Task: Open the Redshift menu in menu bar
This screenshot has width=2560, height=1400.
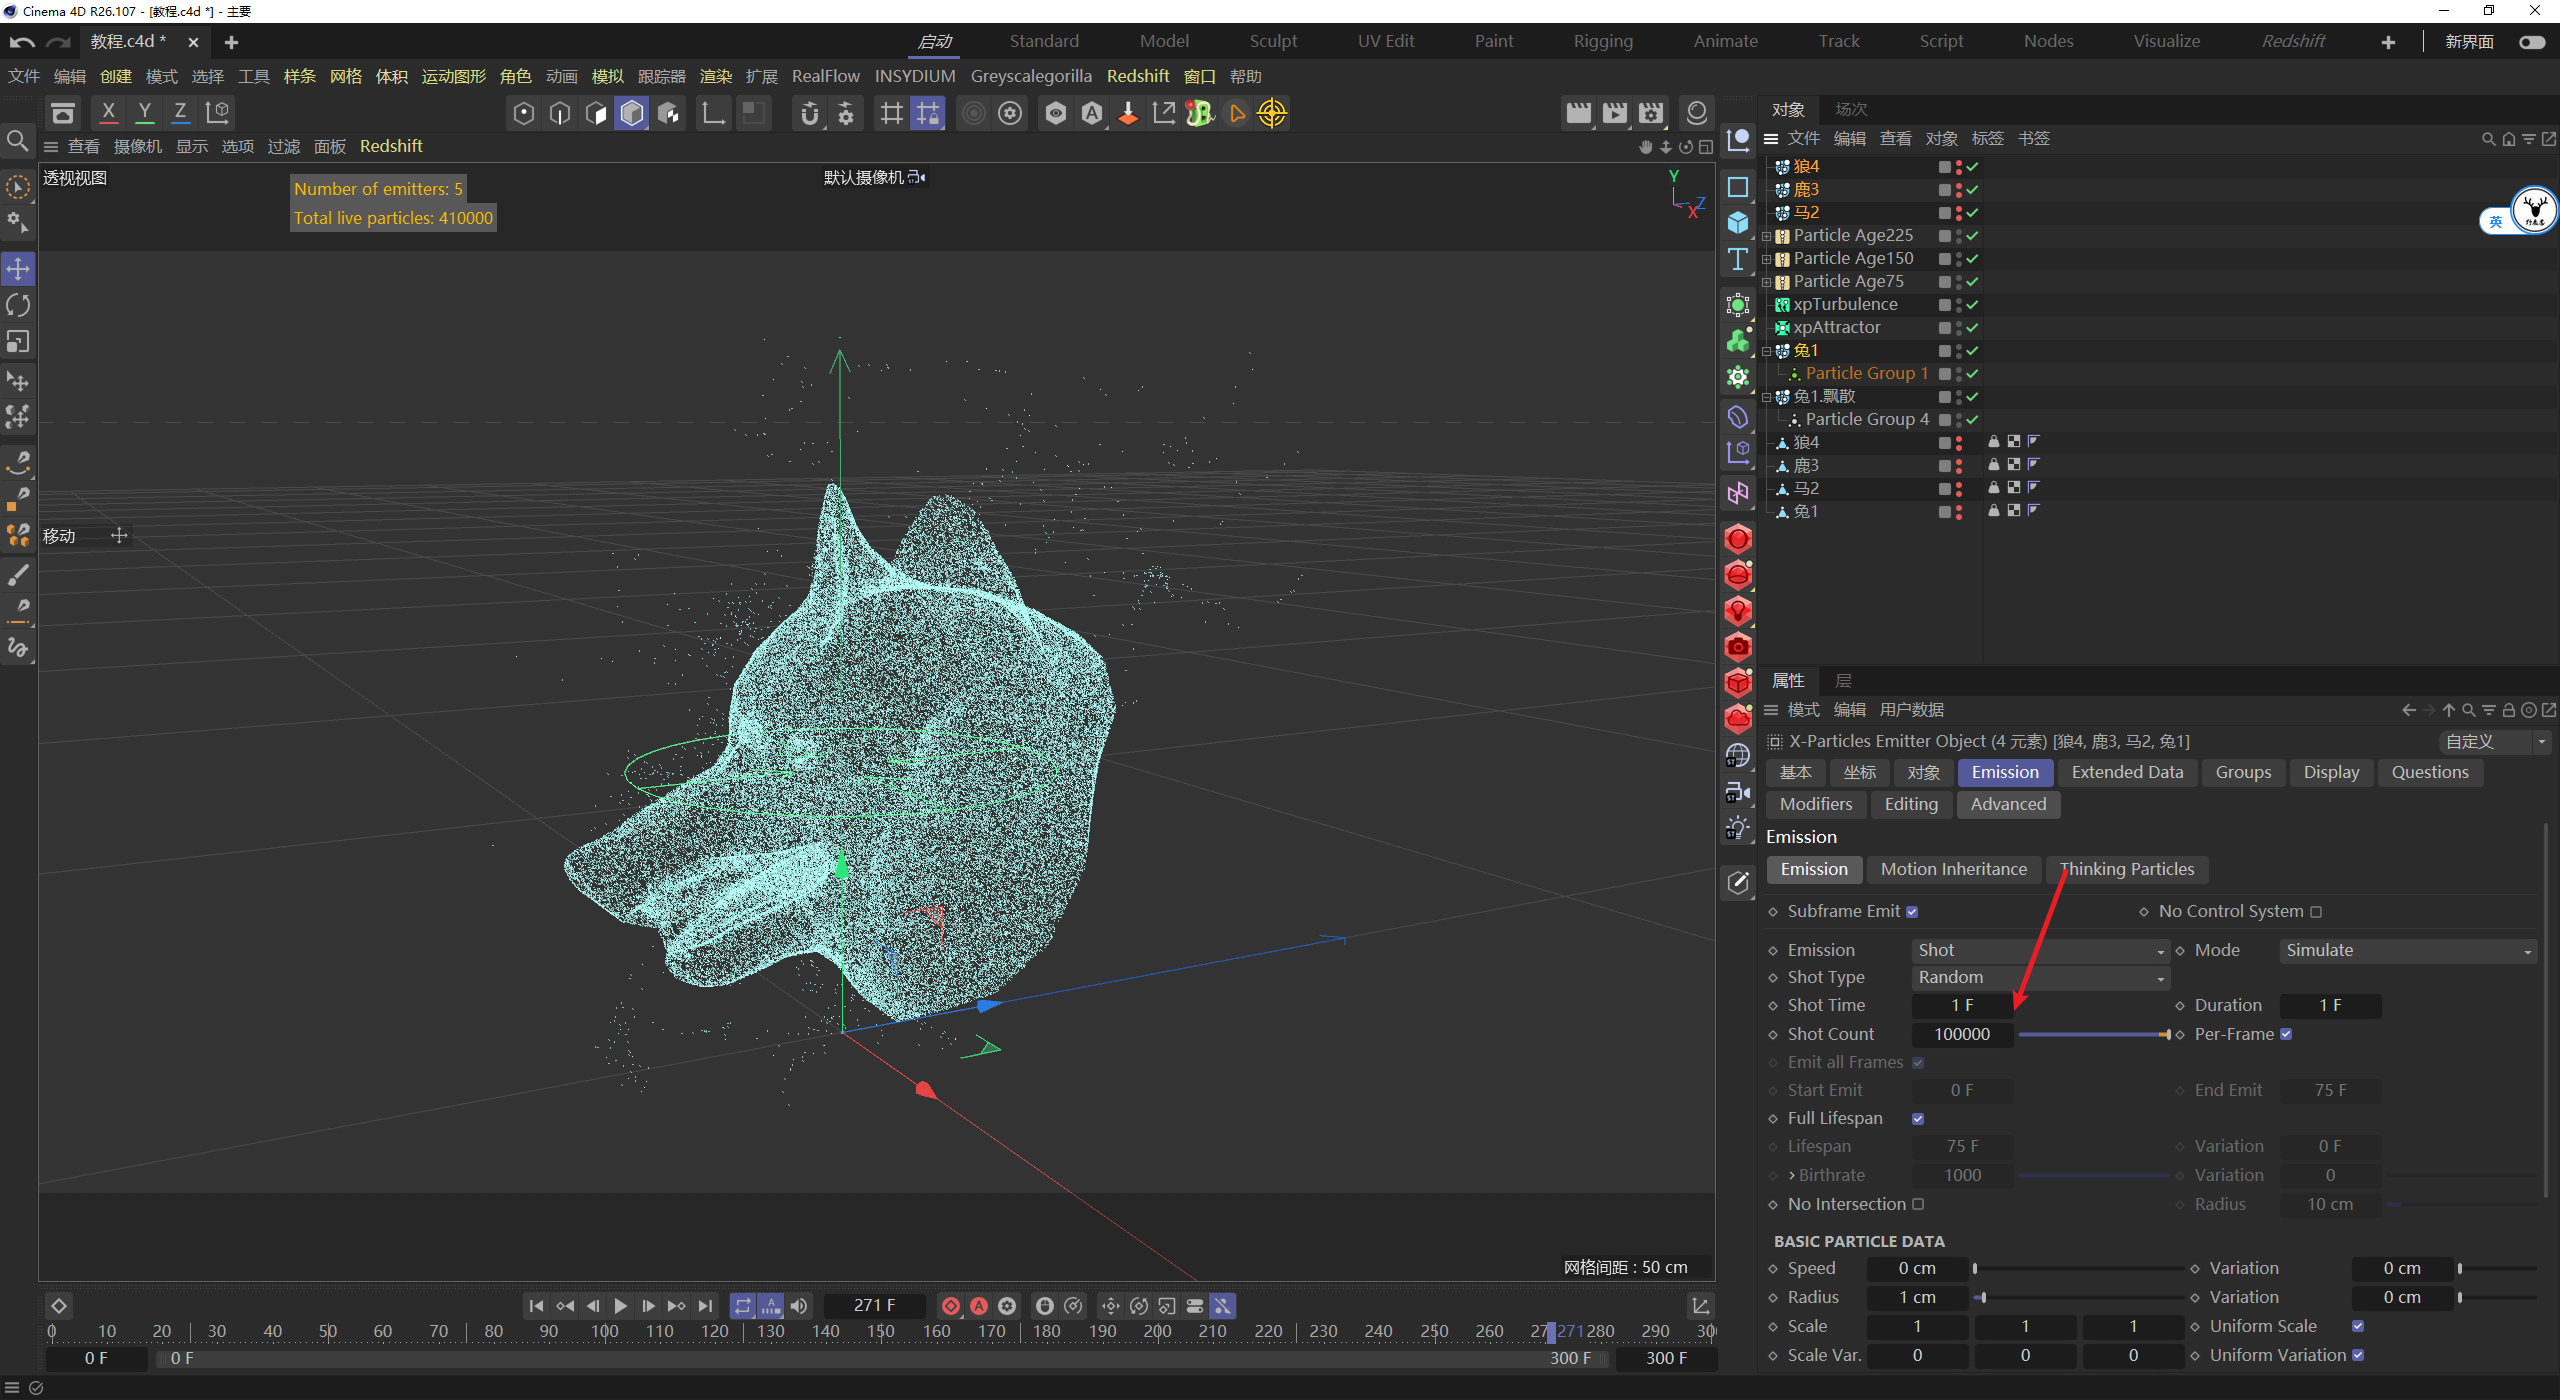Action: click(1137, 76)
